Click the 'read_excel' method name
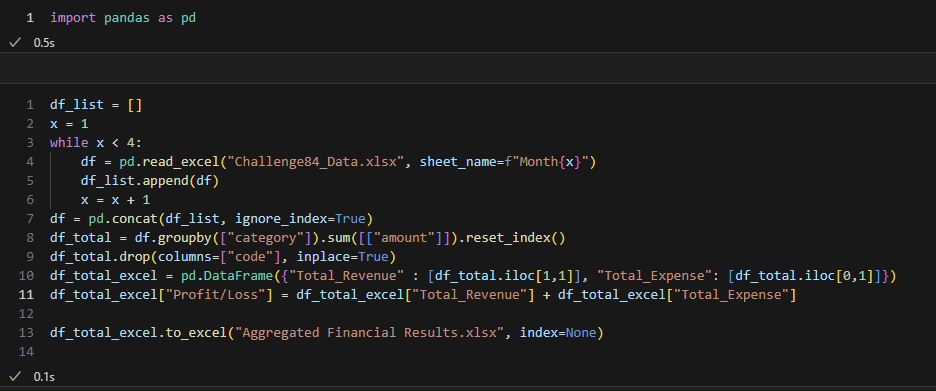The image size is (936, 391). 181,162
